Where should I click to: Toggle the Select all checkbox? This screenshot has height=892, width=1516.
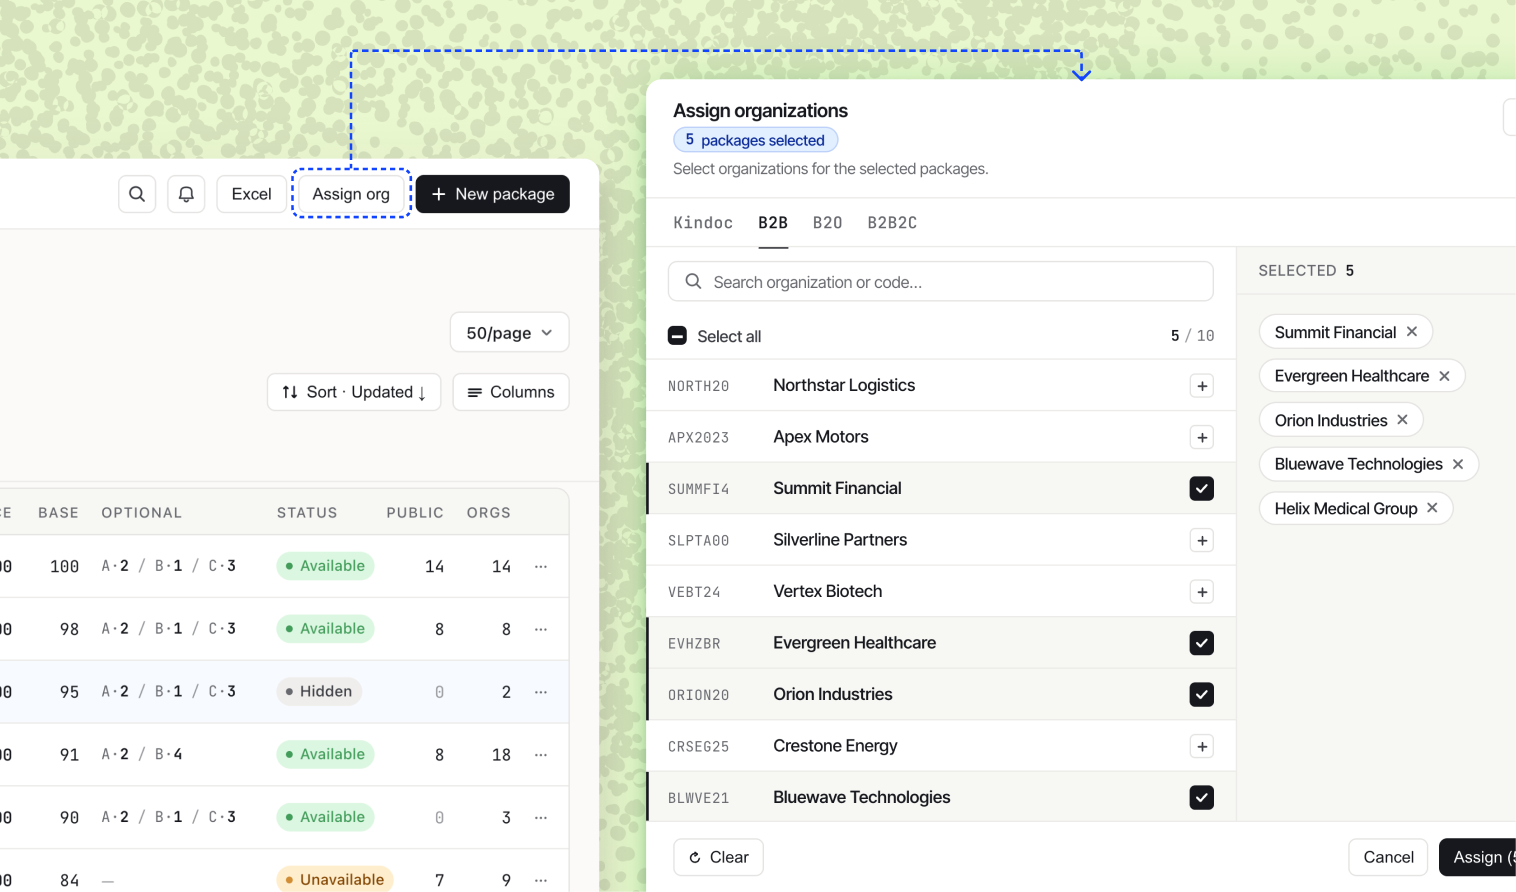(677, 336)
